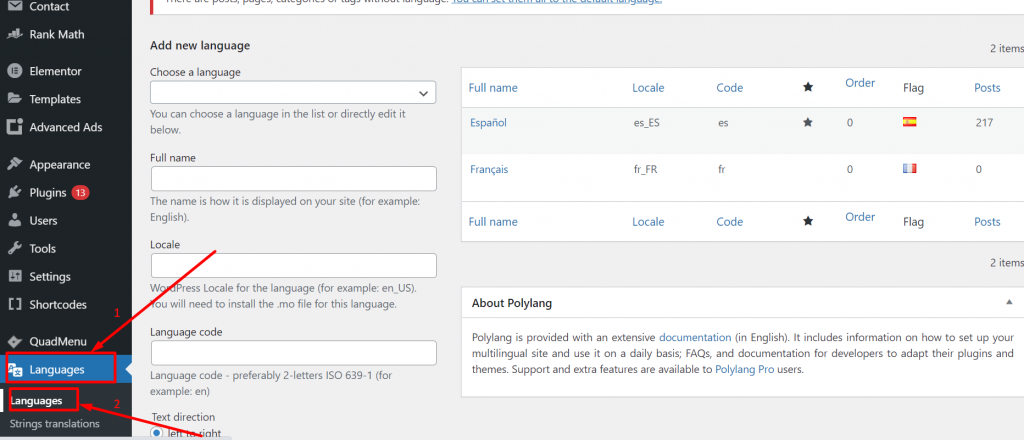
Task: Open the Choose a language dropdown
Action: click(x=293, y=93)
